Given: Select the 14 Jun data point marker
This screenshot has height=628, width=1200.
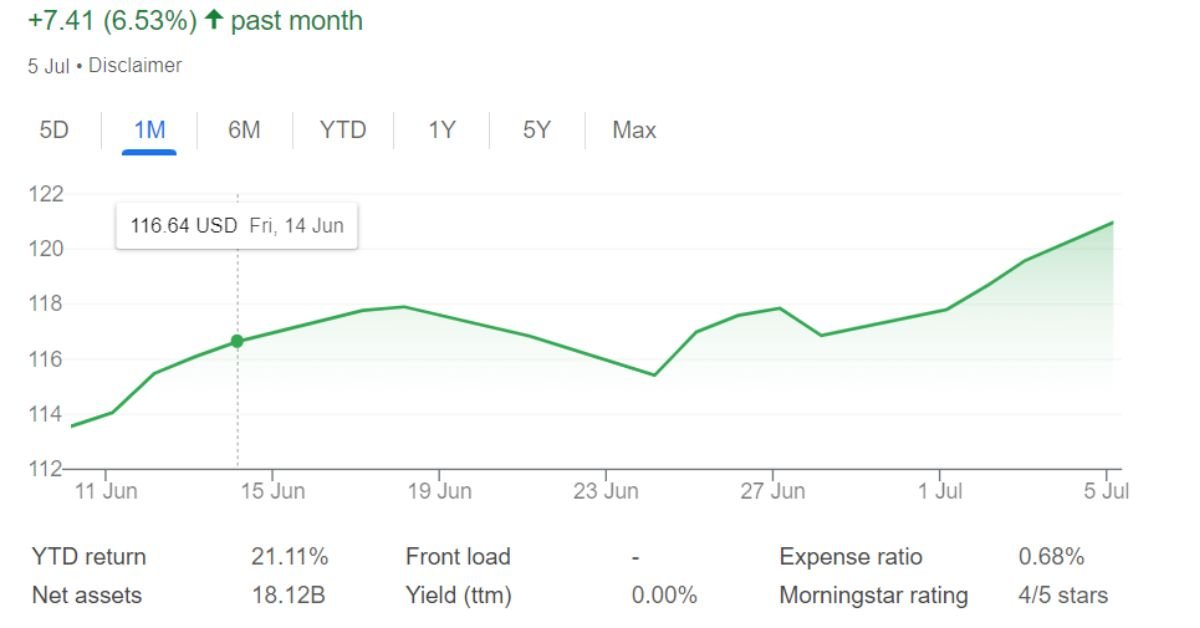Looking at the screenshot, I should click(237, 341).
